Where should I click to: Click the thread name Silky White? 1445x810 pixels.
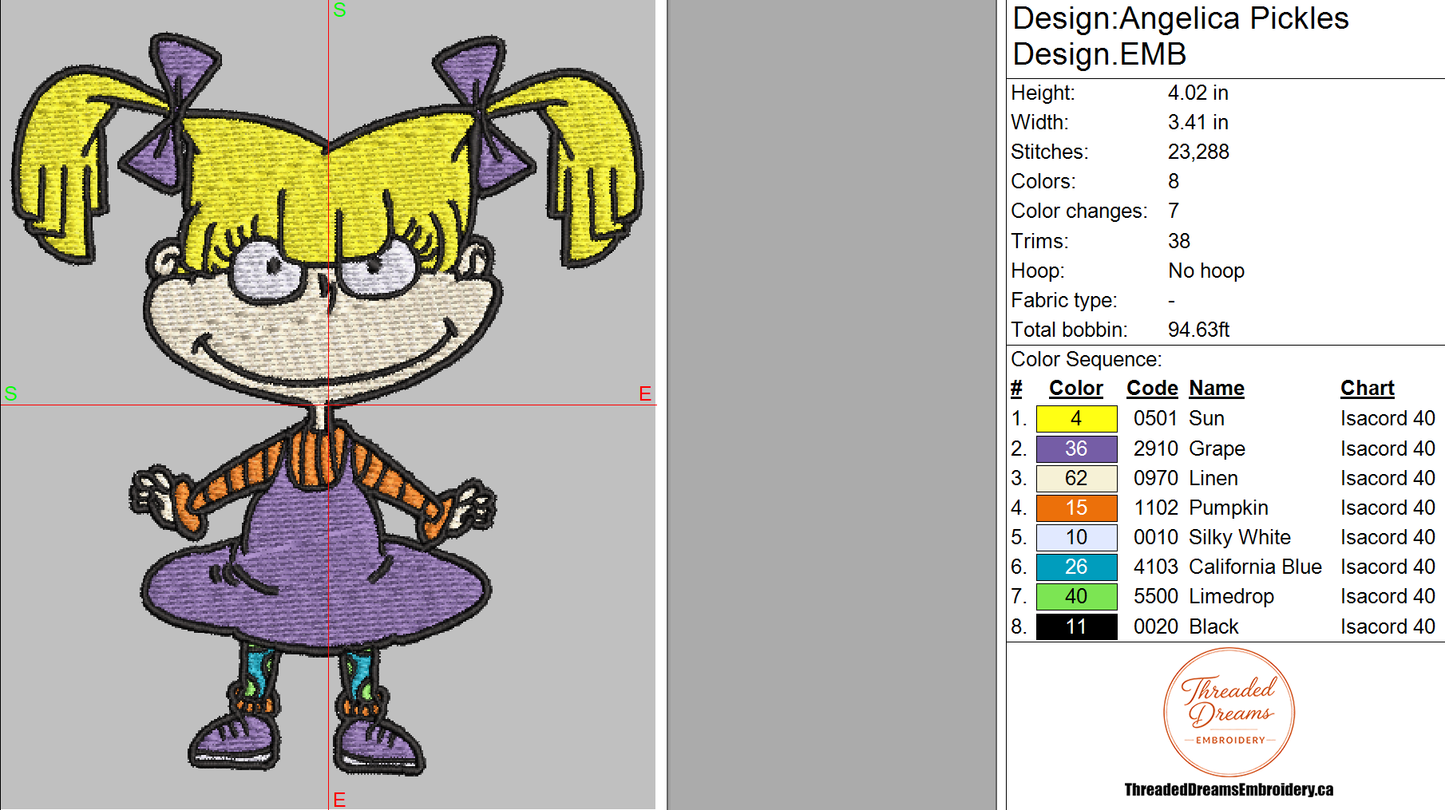(x=1240, y=538)
